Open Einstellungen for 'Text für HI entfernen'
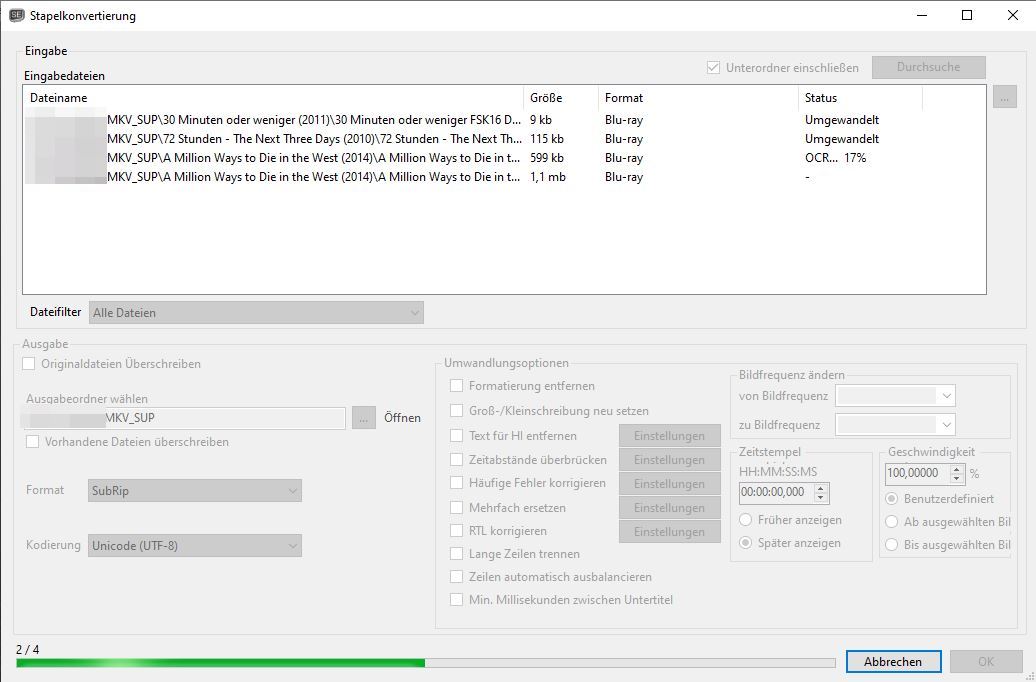This screenshot has height=682, width=1036. 669,436
